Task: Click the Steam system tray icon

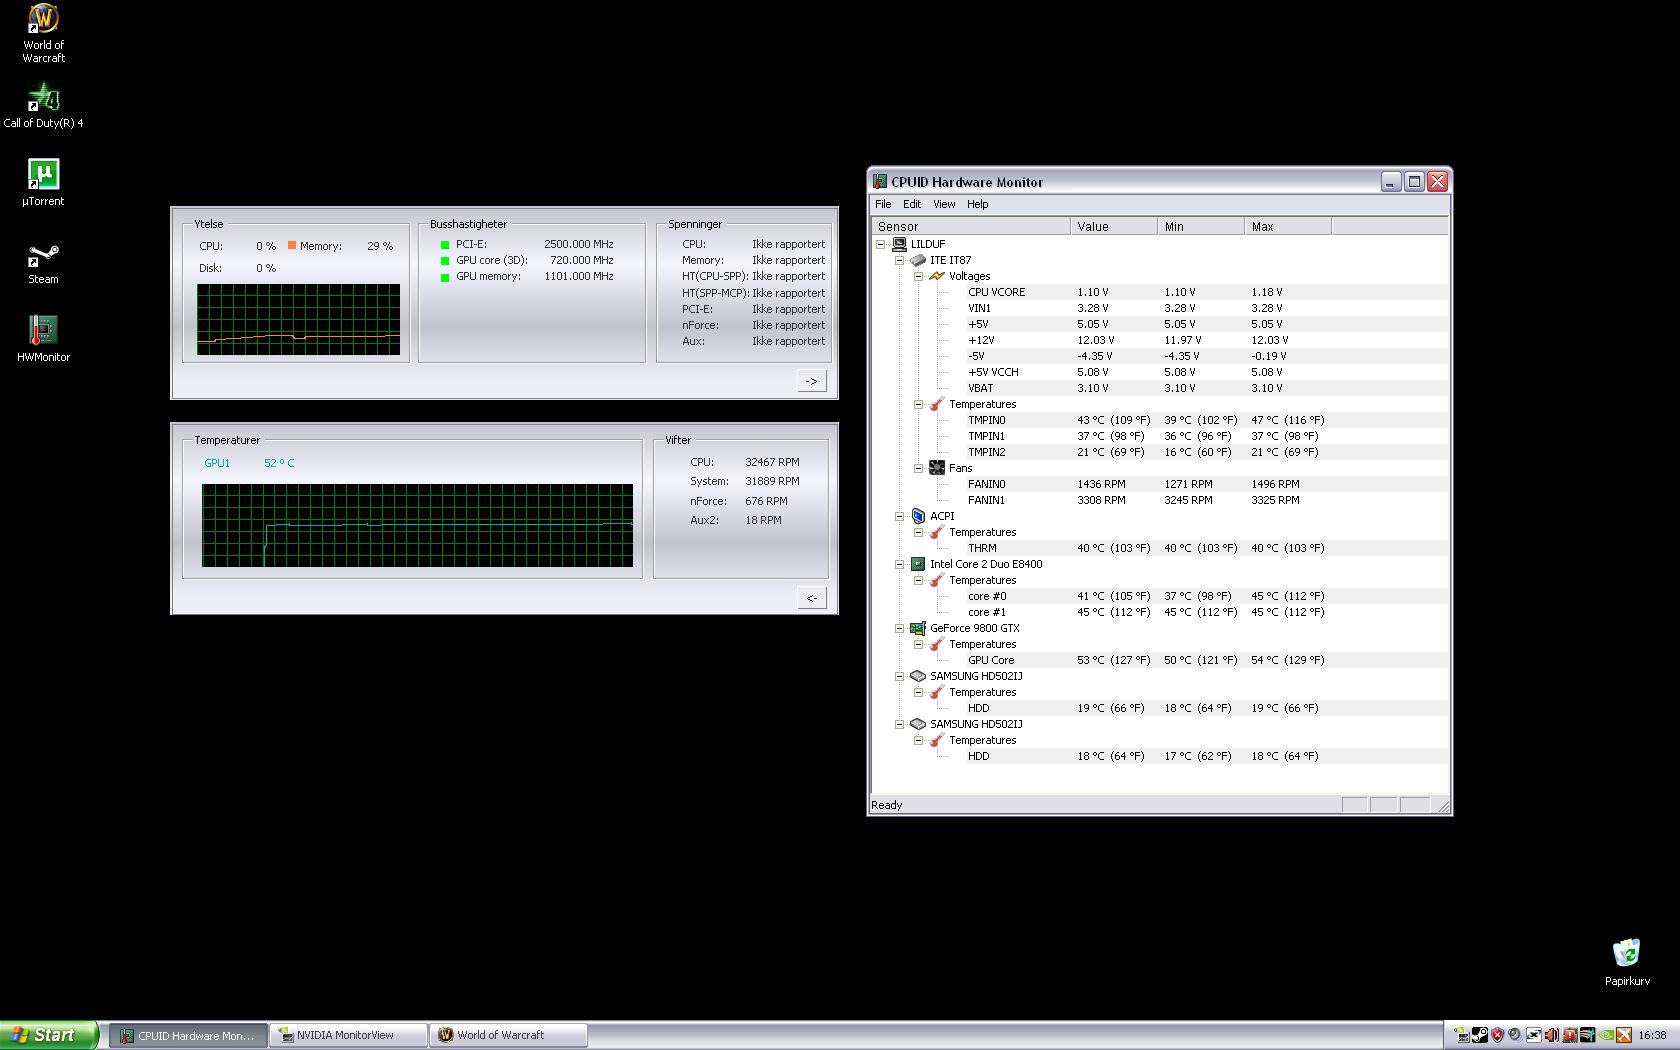Action: (x=1480, y=1035)
